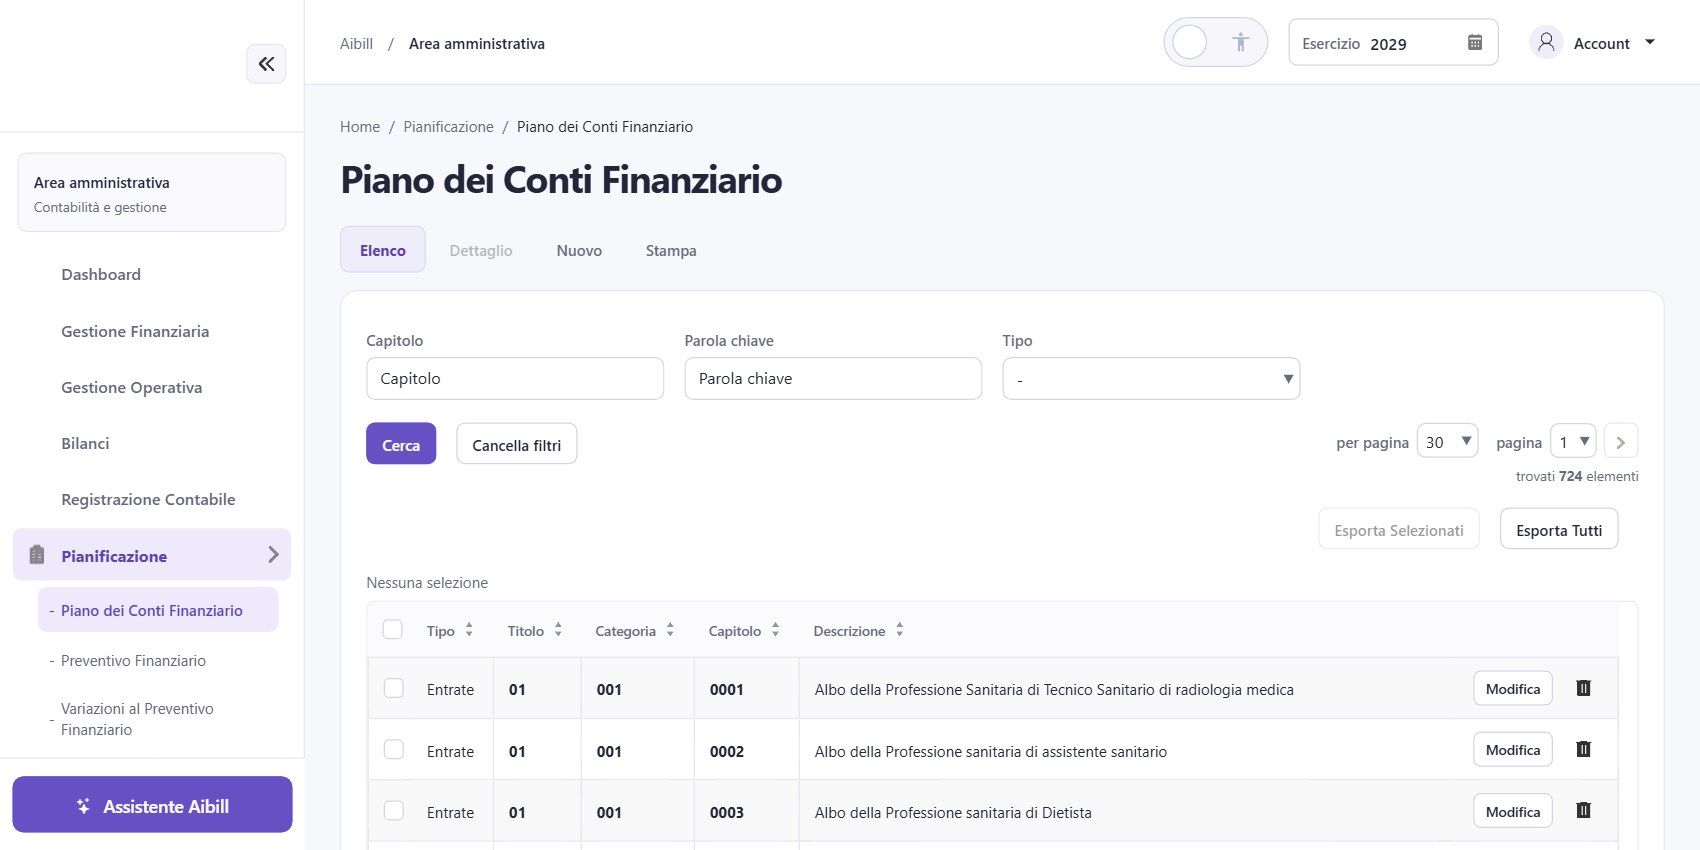Viewport: 1700px width, 850px height.
Task: Click Cancella filtri button
Action: pyautogui.click(x=516, y=444)
